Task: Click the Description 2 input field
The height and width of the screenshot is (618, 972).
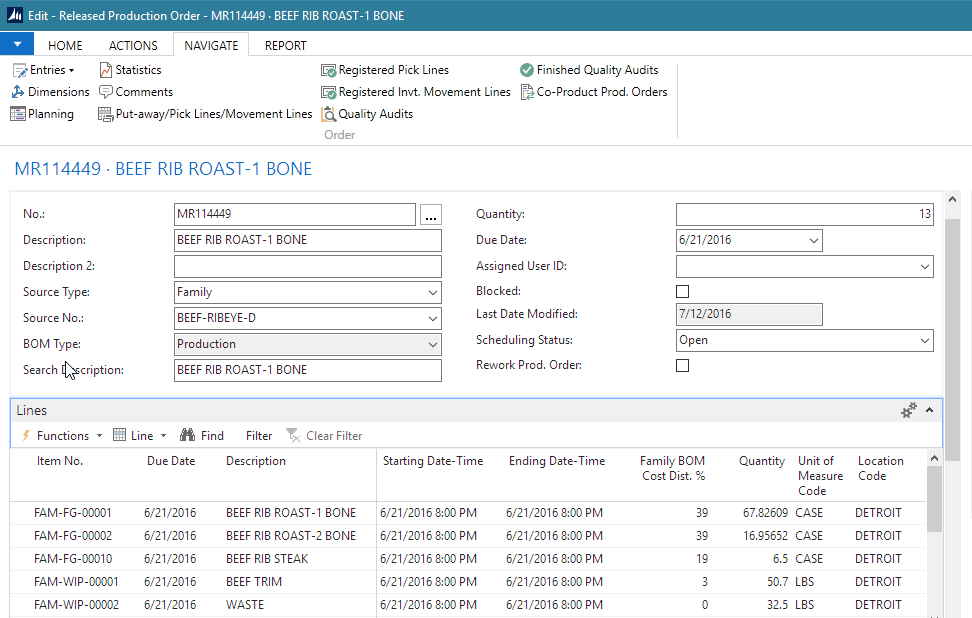Action: coord(307,267)
